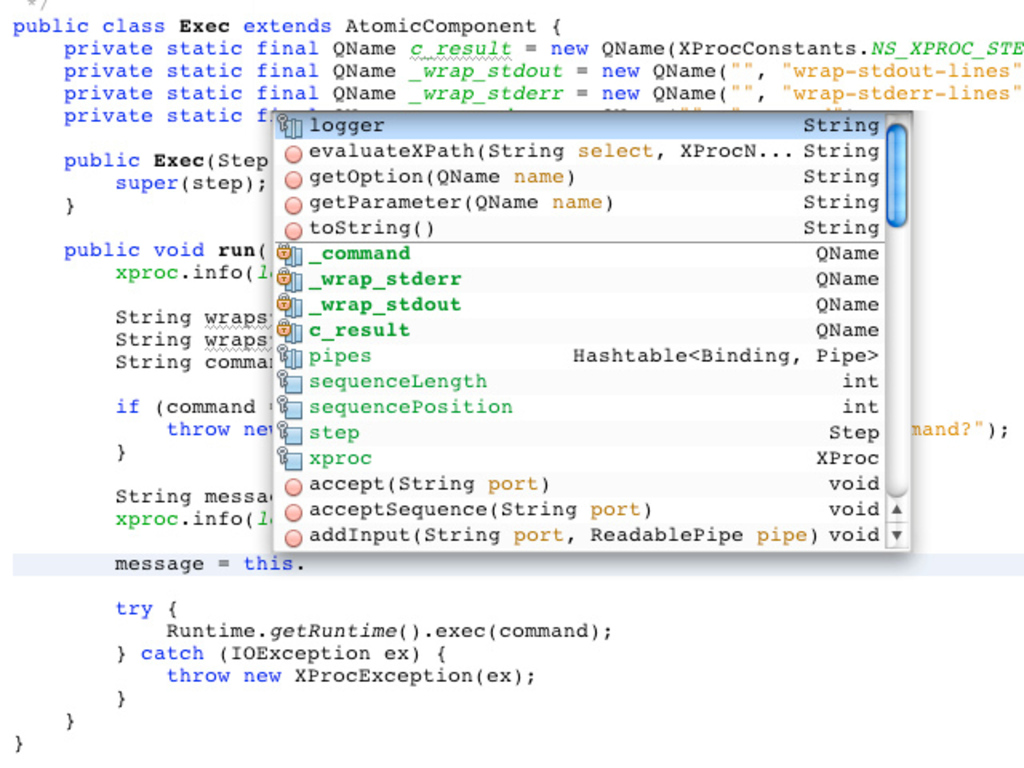Select the step suggestion of type Step
The height and width of the screenshot is (768, 1024).
(579, 432)
